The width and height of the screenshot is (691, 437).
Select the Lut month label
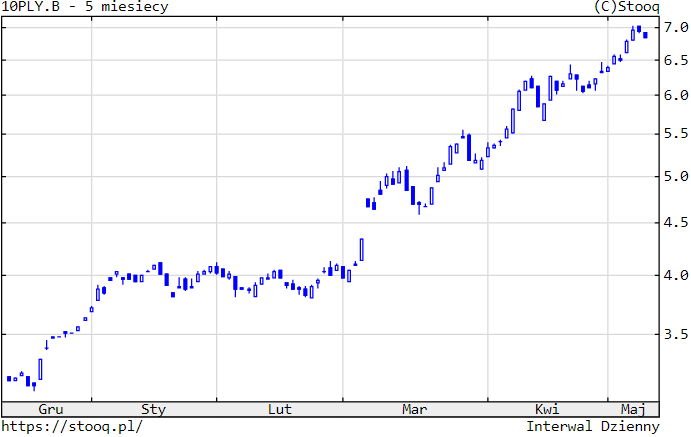(x=280, y=409)
